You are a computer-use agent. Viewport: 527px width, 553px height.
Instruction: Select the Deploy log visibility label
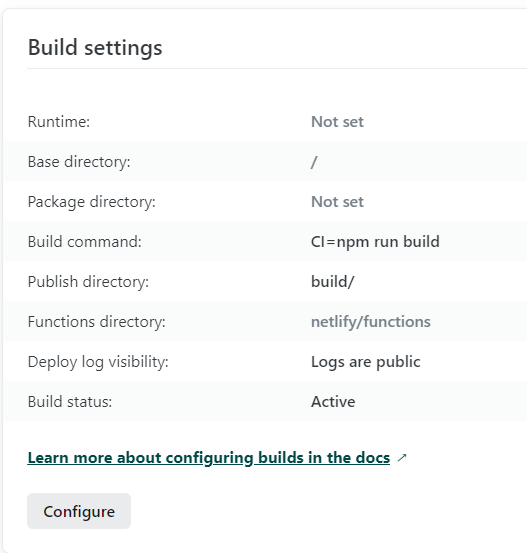point(98,362)
